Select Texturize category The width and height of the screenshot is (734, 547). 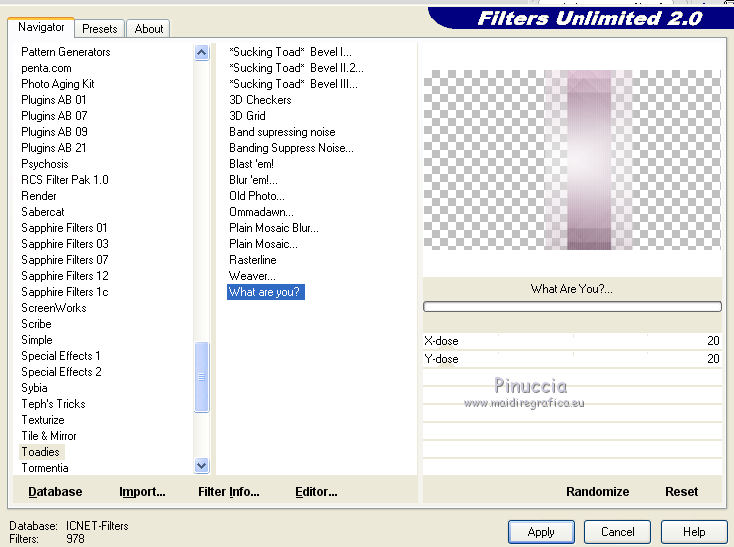click(x=43, y=420)
